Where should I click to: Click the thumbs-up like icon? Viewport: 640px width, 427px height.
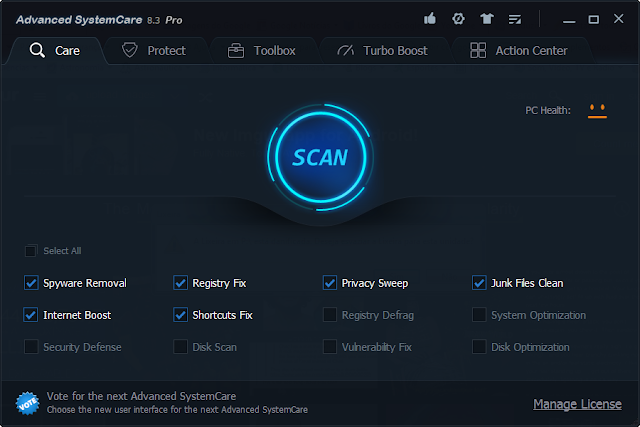click(430, 18)
